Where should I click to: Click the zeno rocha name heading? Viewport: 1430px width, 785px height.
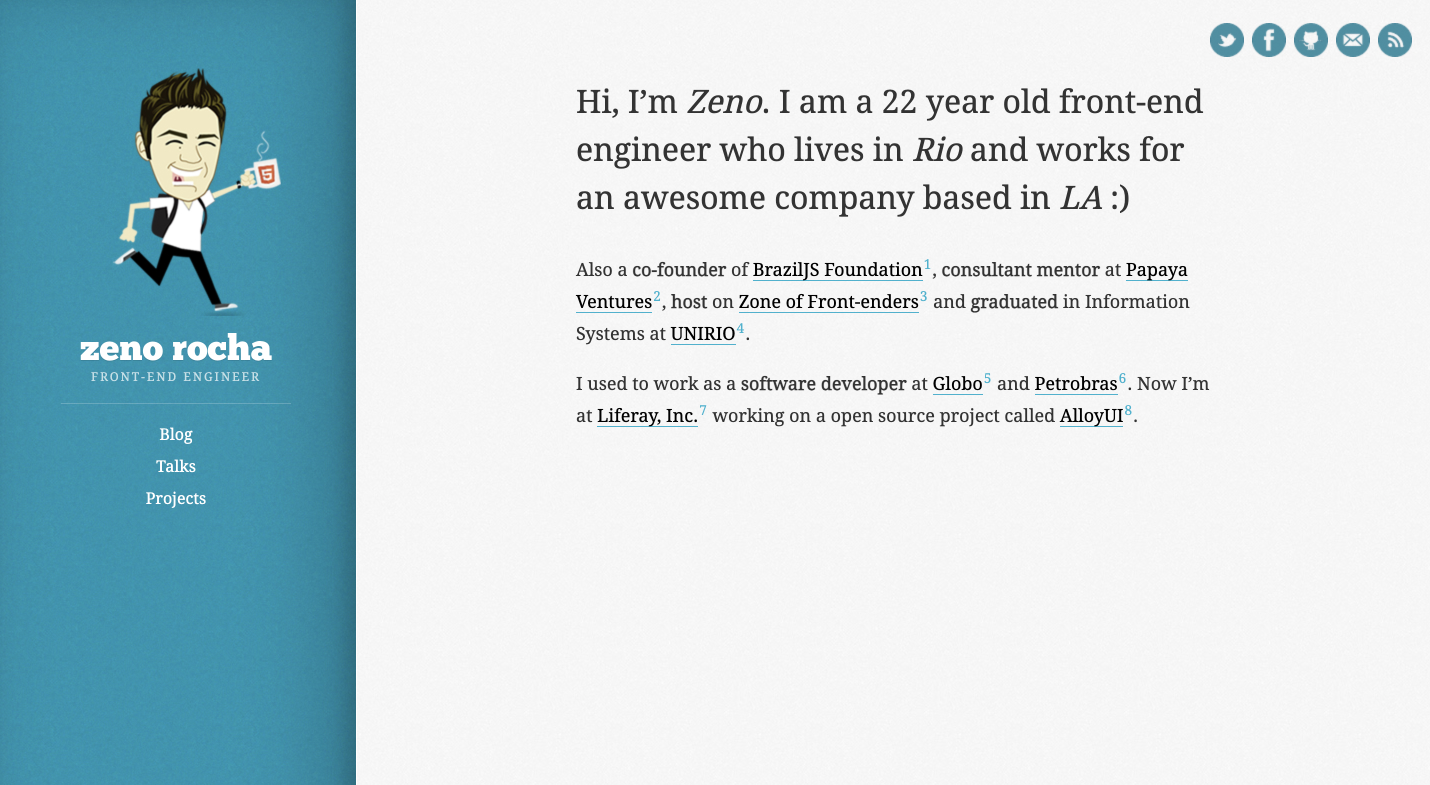click(175, 350)
